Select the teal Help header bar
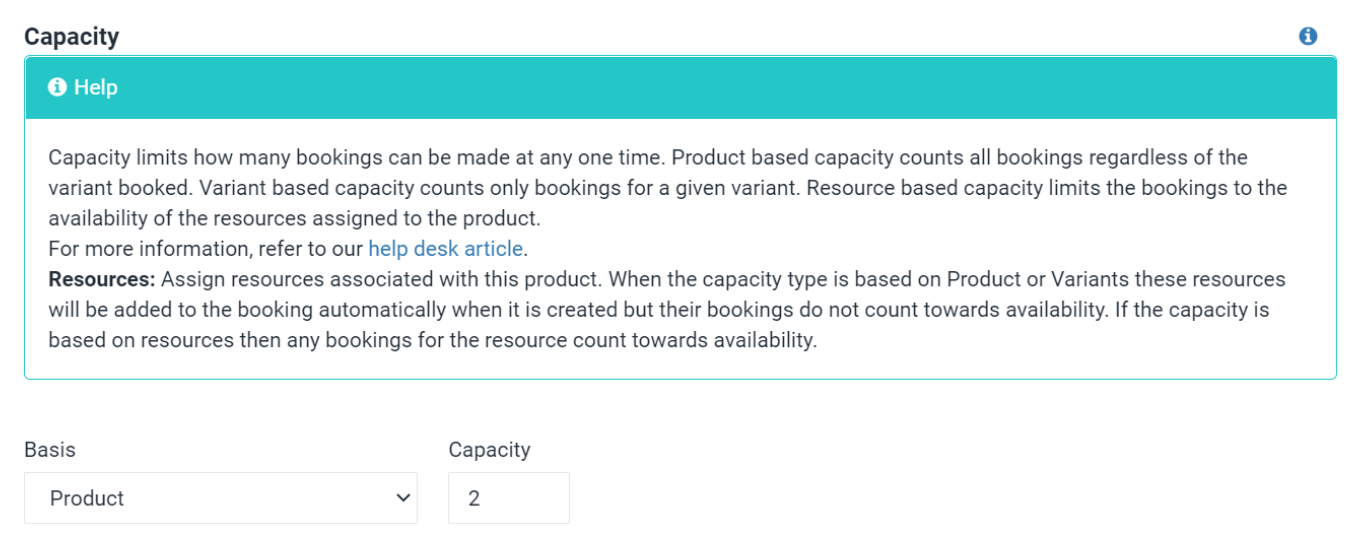The image size is (1367, 558). pos(680,88)
